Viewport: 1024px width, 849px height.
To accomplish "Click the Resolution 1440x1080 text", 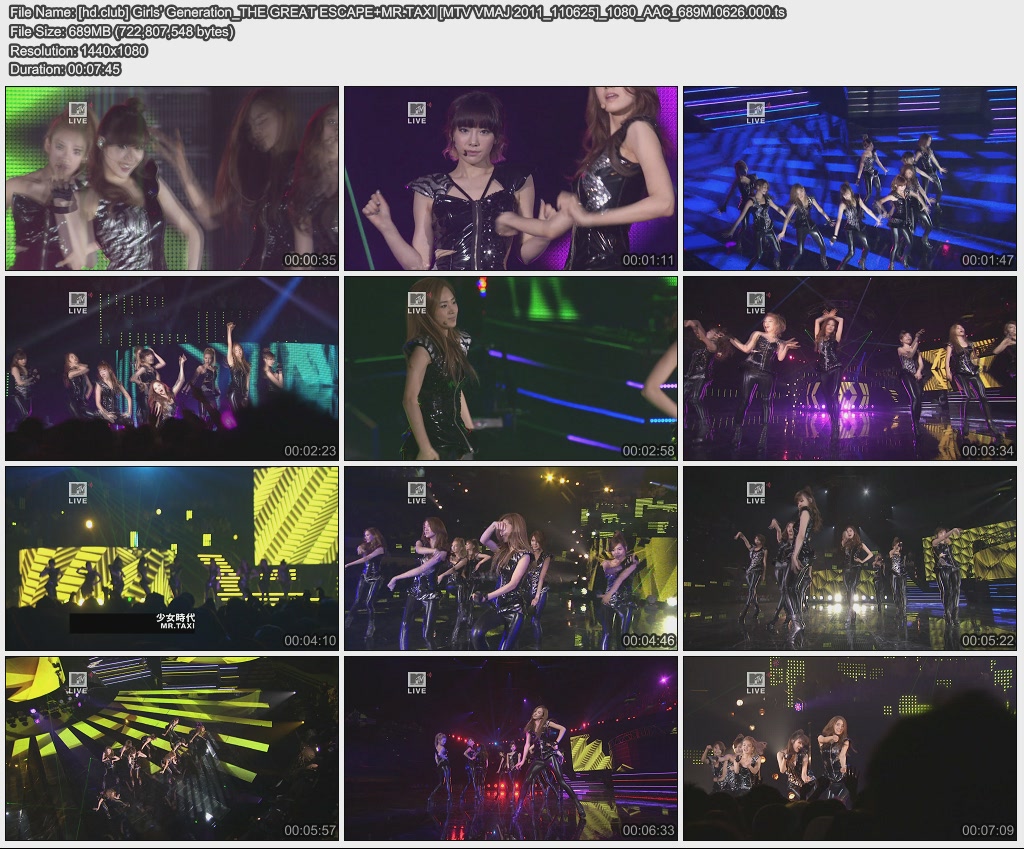I will coord(78,50).
